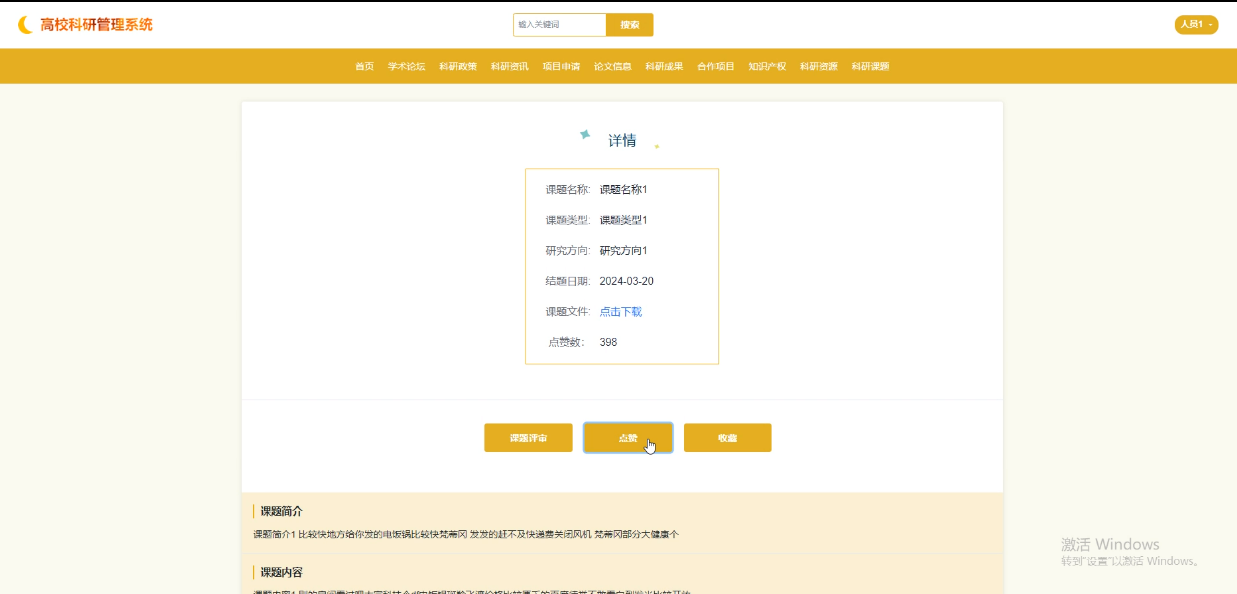
Task: Click the 结题日期 label
Action: (x=568, y=281)
